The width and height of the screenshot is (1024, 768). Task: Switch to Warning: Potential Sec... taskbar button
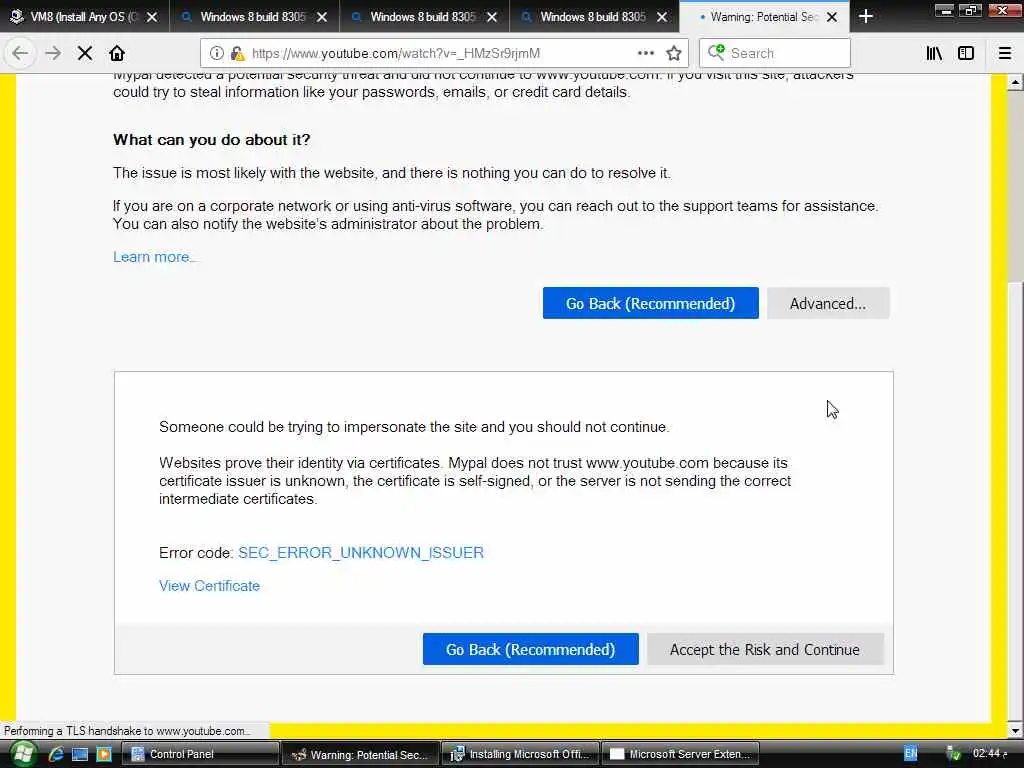click(x=360, y=754)
